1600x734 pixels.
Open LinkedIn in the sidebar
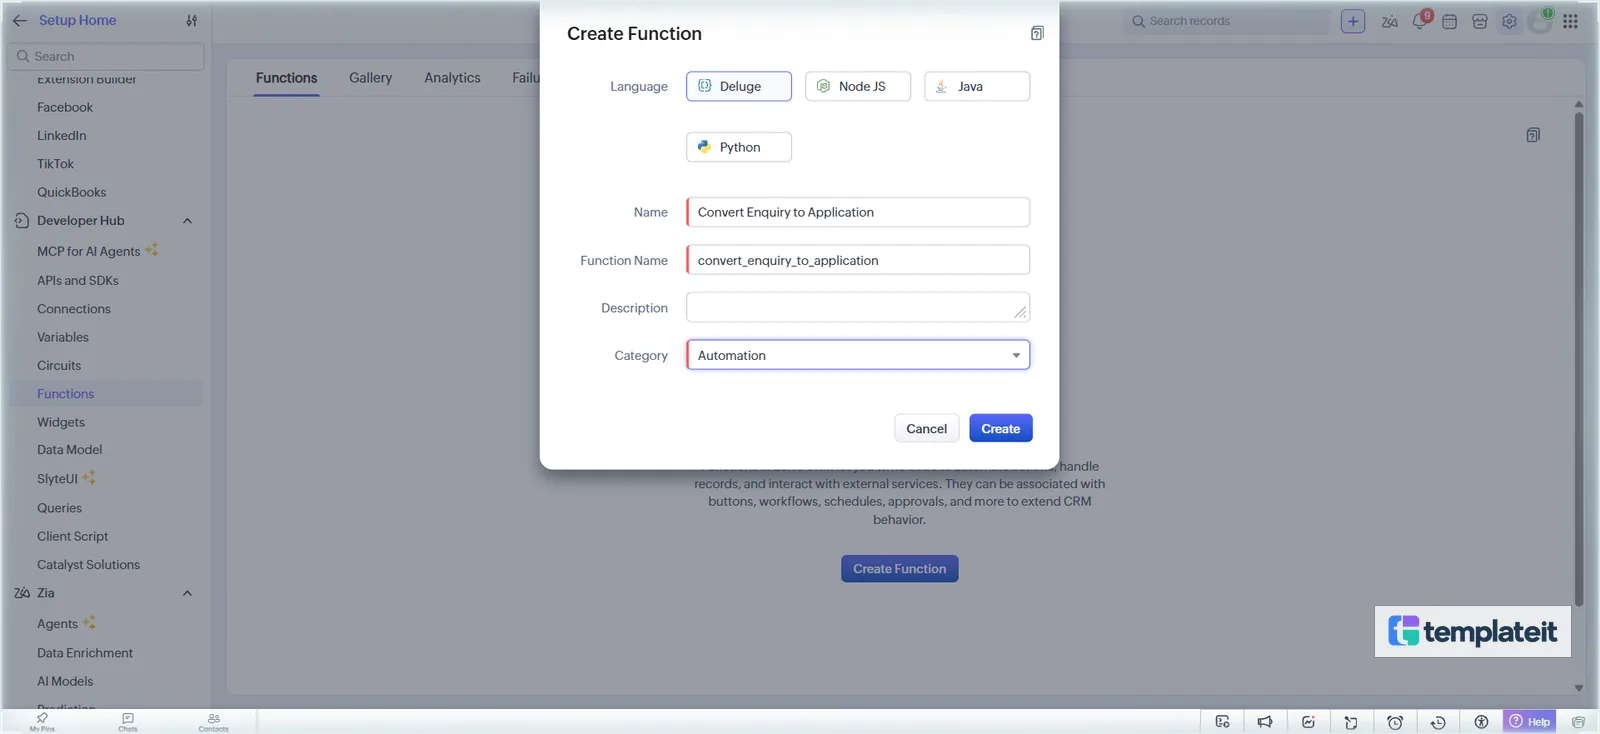point(62,135)
